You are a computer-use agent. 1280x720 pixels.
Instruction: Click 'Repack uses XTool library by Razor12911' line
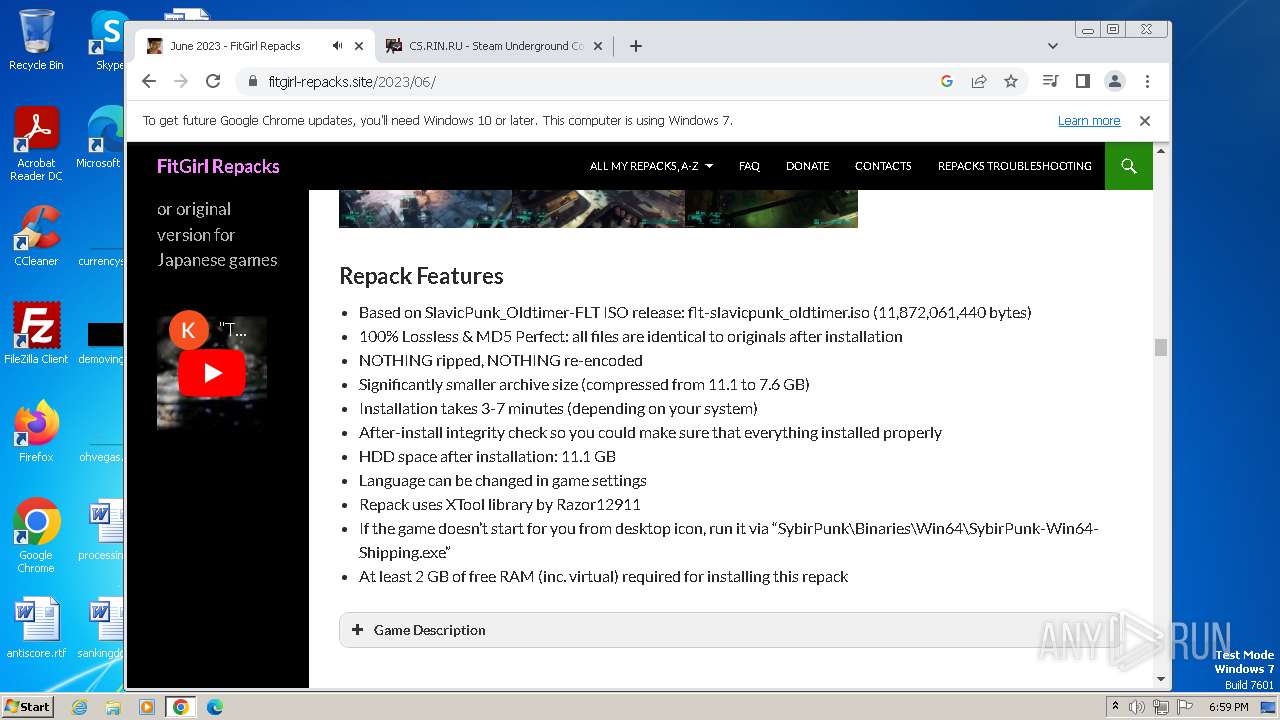pyautogui.click(x=500, y=505)
